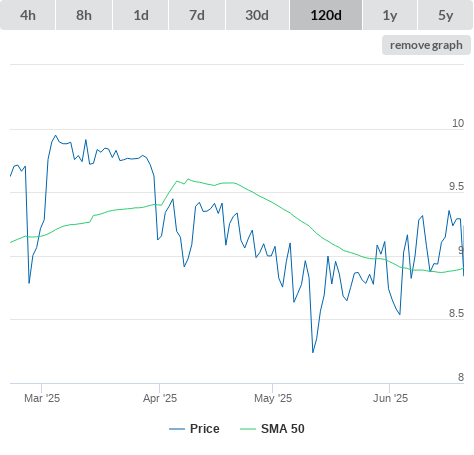This screenshot has width=474, height=455.
Task: Click the SMA 50 peak in April
Action: 188,179
